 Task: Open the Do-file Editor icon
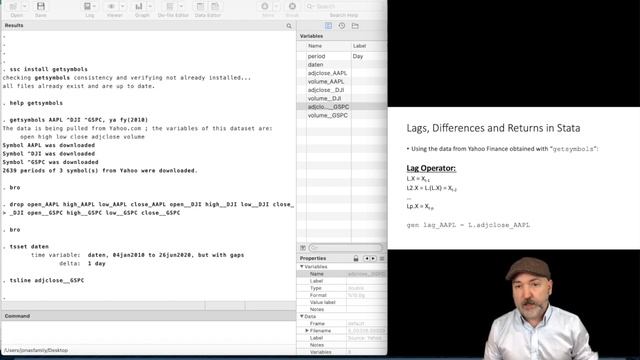pos(170,6)
